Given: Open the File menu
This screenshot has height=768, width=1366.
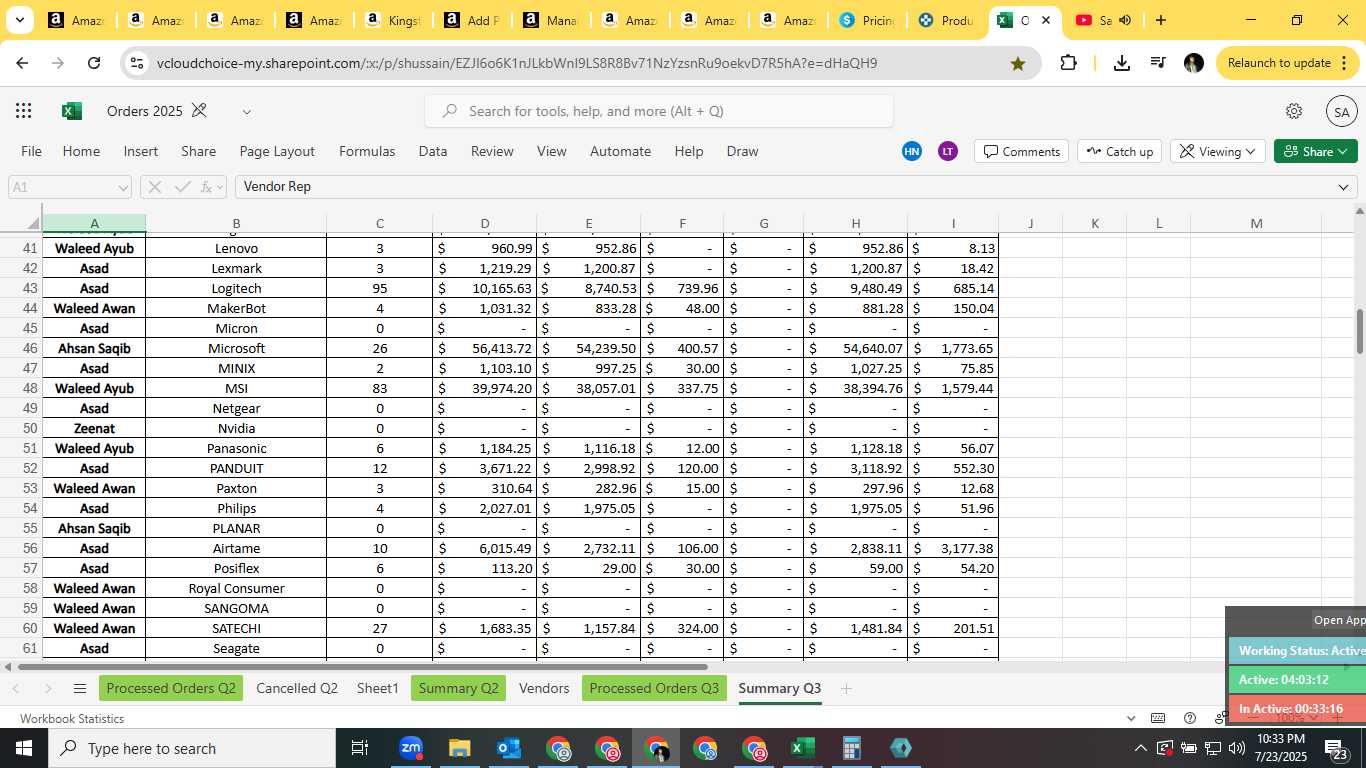Looking at the screenshot, I should pyautogui.click(x=31, y=151).
